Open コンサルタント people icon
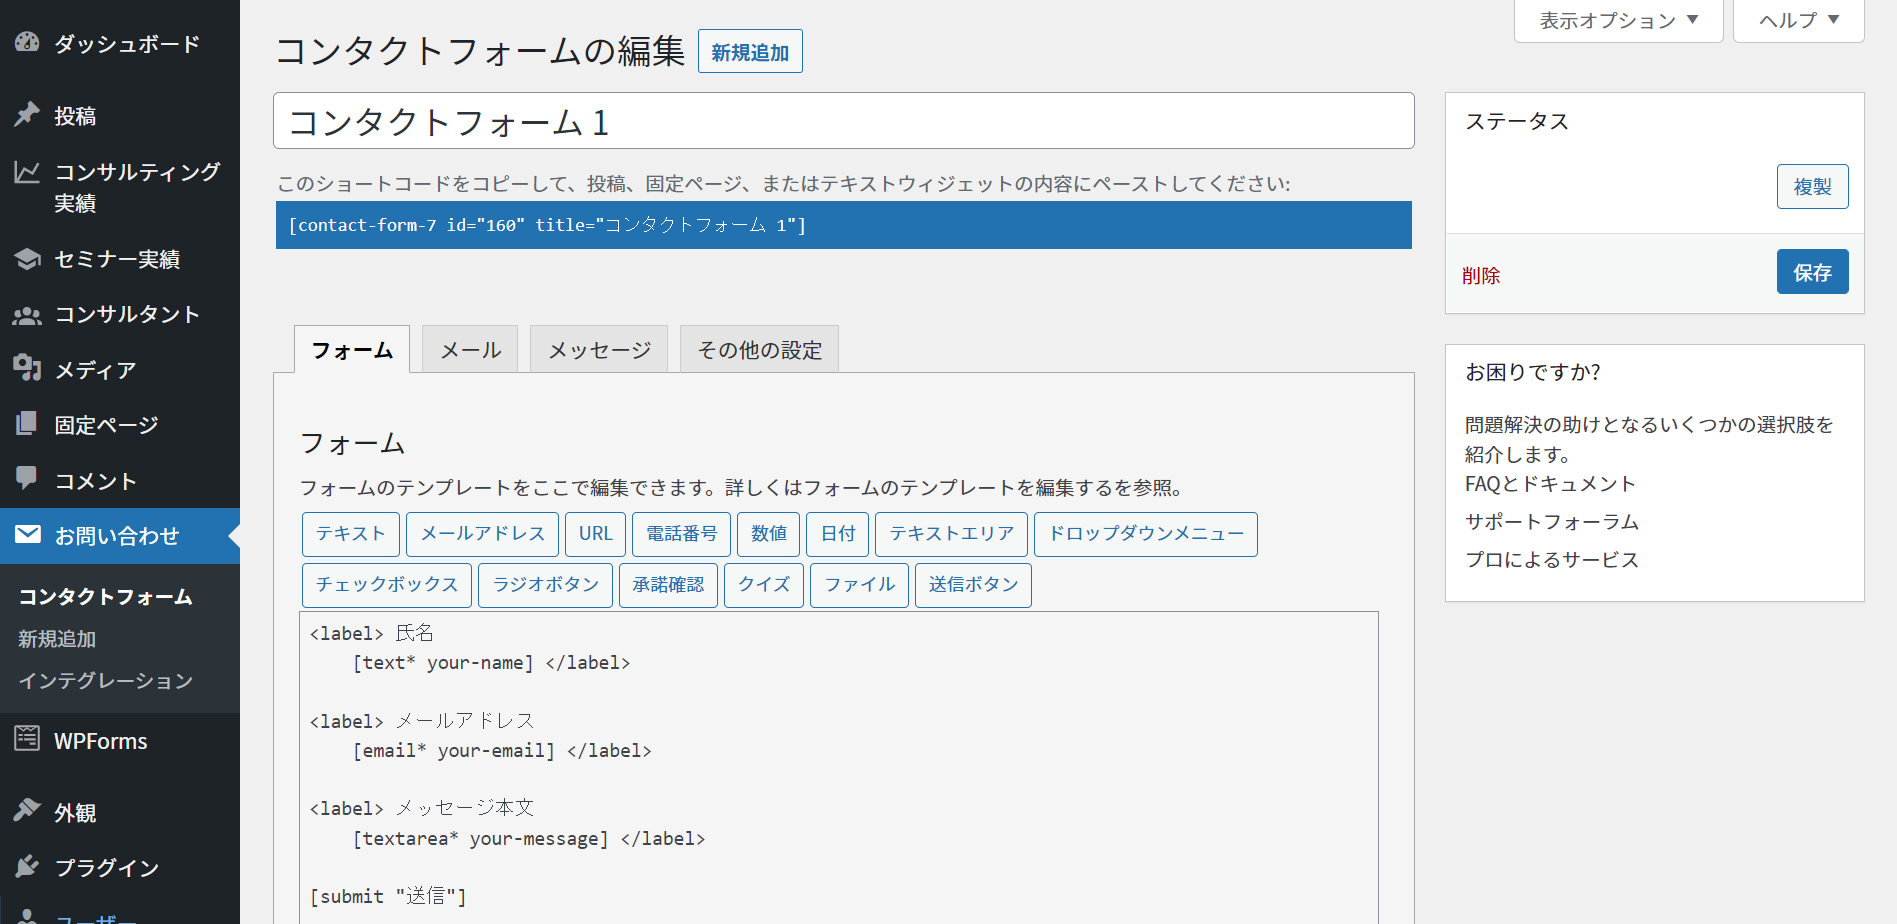The height and width of the screenshot is (924, 1897). click(25, 314)
